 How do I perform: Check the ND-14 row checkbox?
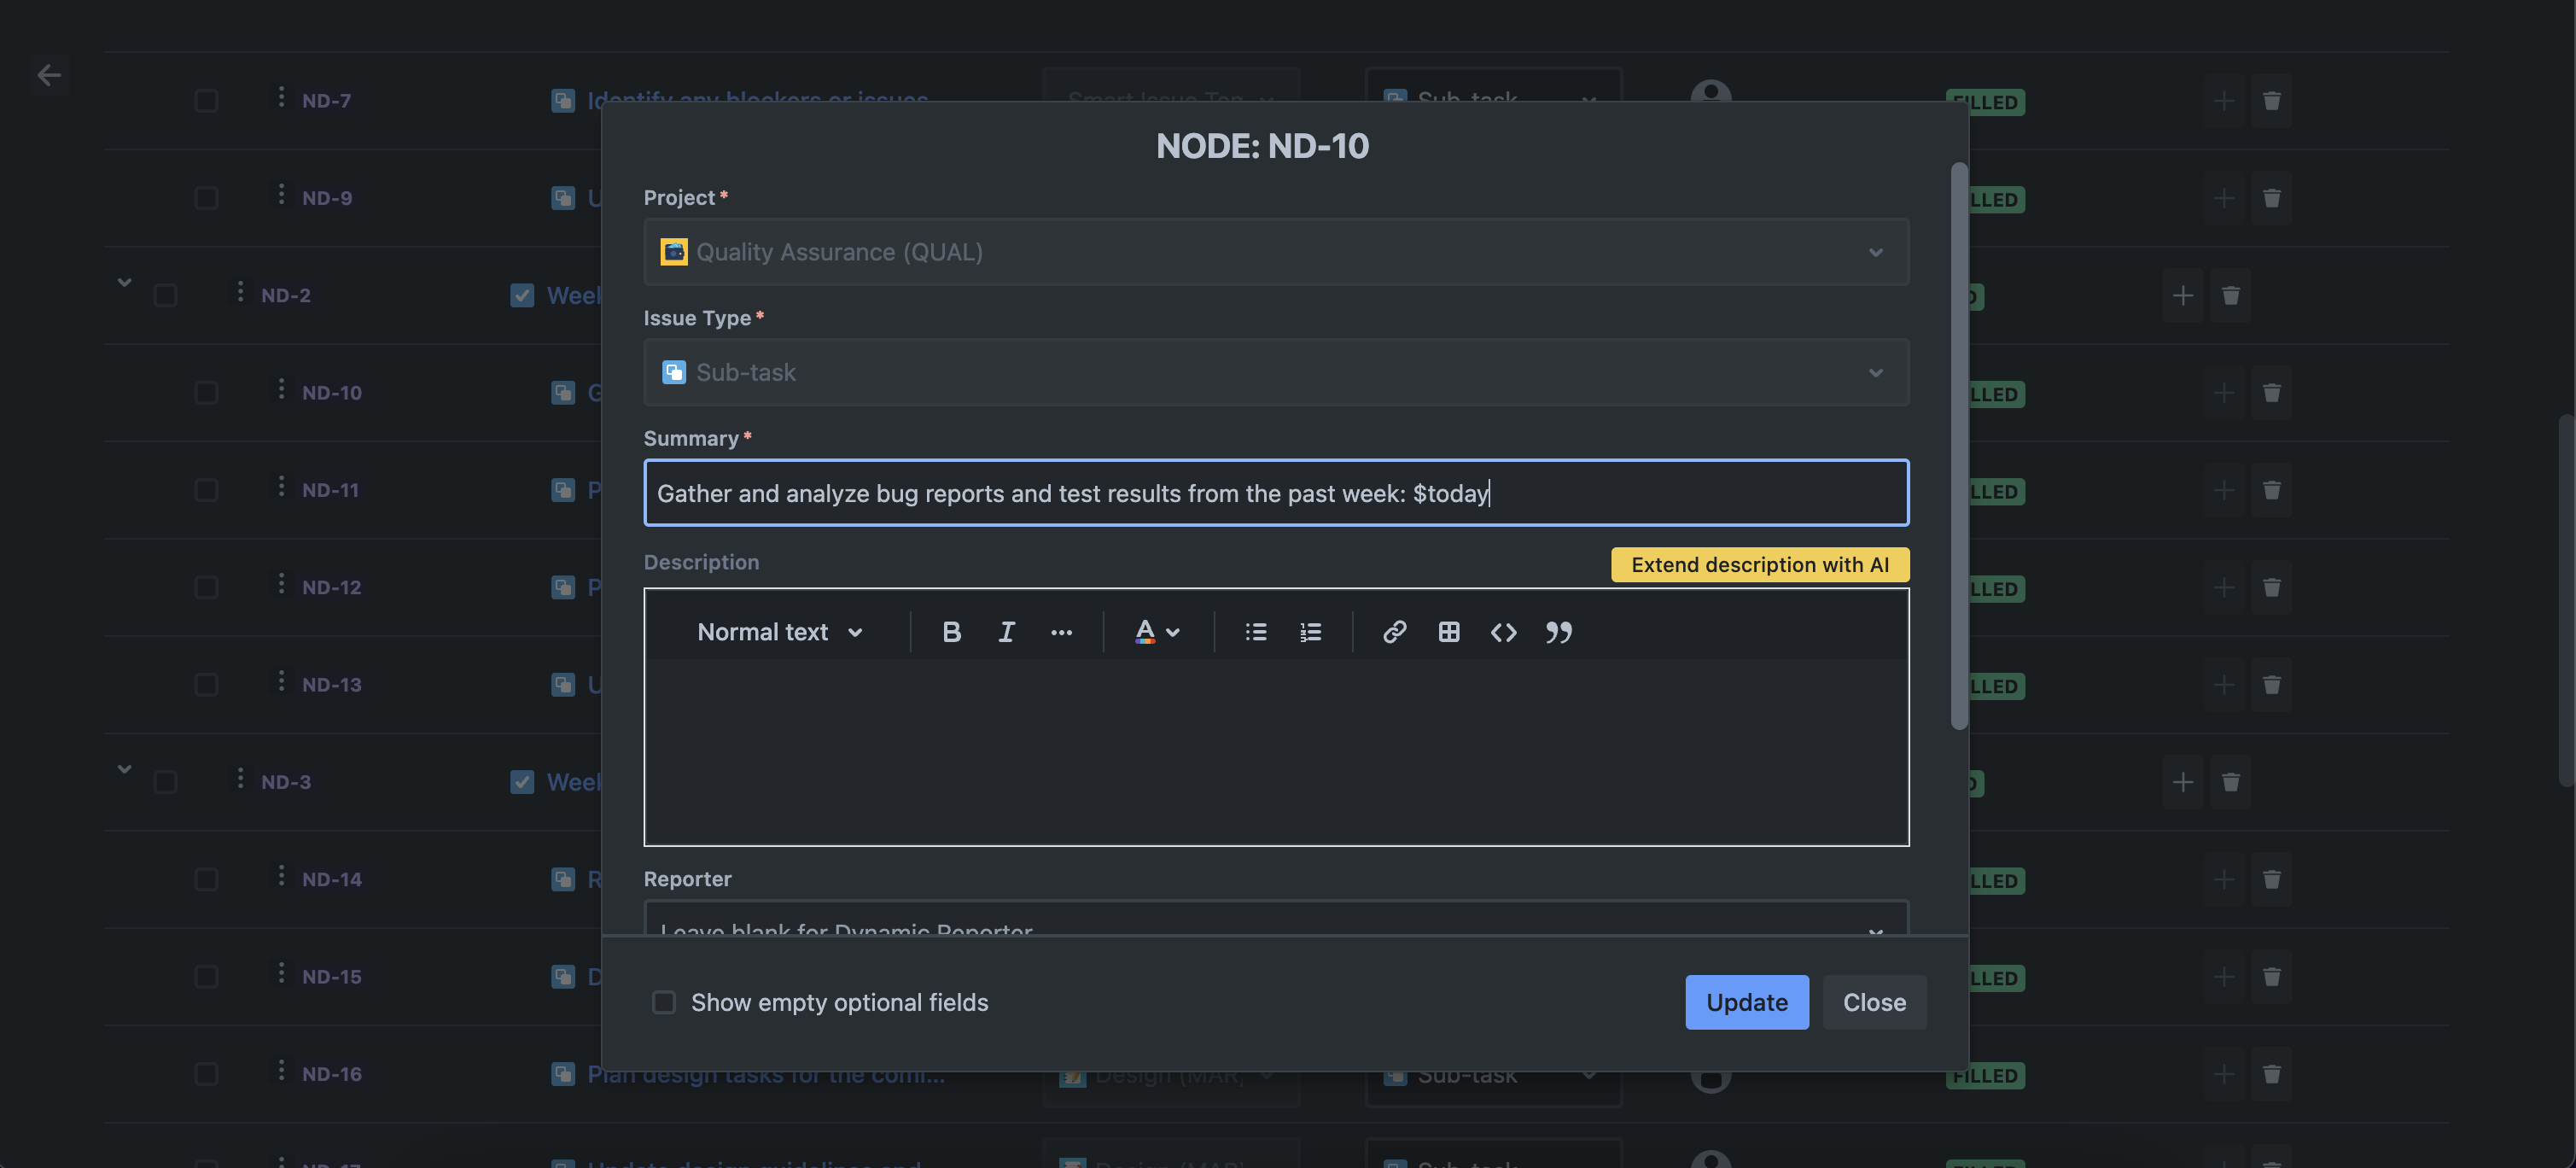(x=206, y=879)
